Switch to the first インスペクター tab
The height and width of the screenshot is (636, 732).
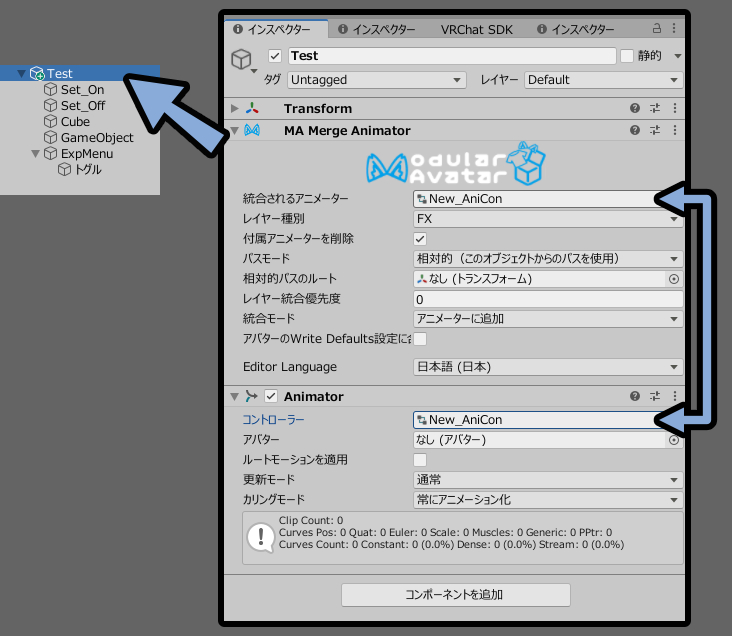coord(276,29)
